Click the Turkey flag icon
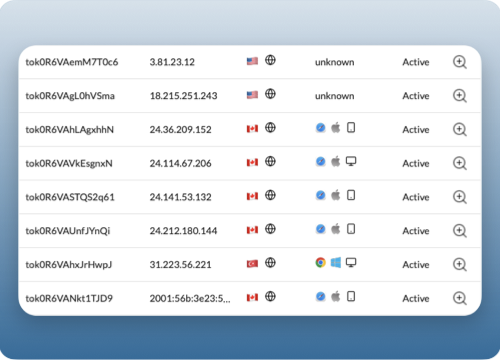This screenshot has width=500, height=360. [252, 264]
